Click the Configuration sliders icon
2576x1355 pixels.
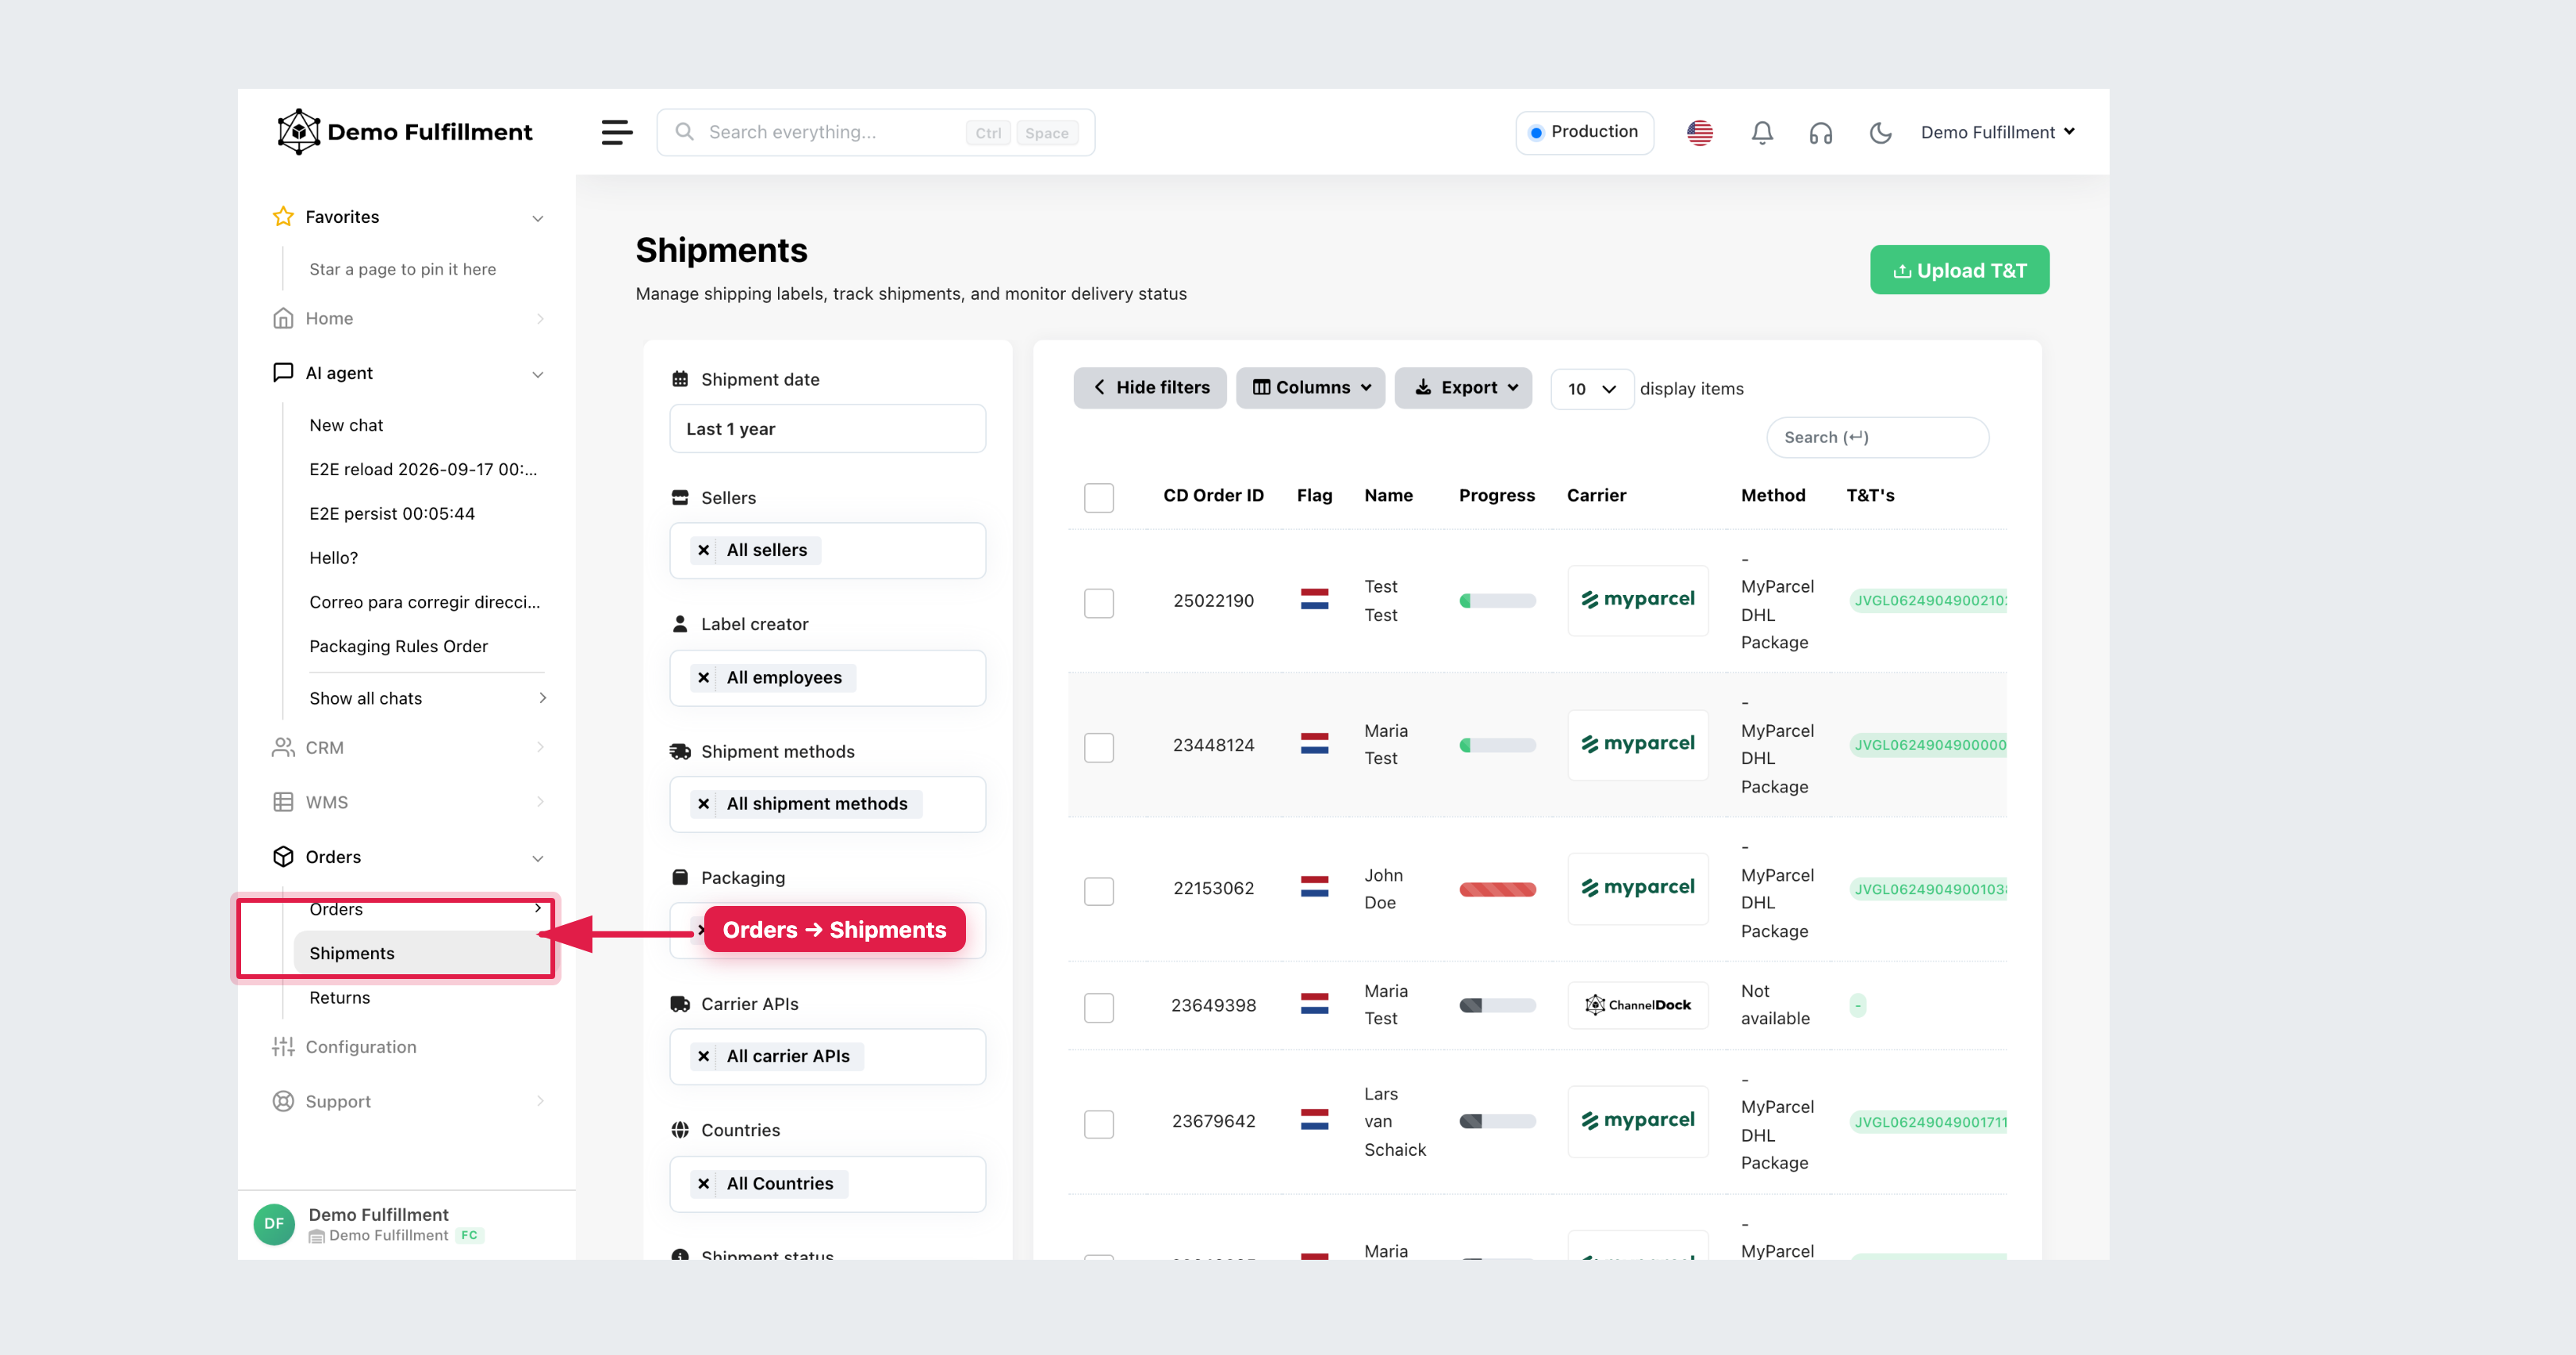click(283, 1046)
